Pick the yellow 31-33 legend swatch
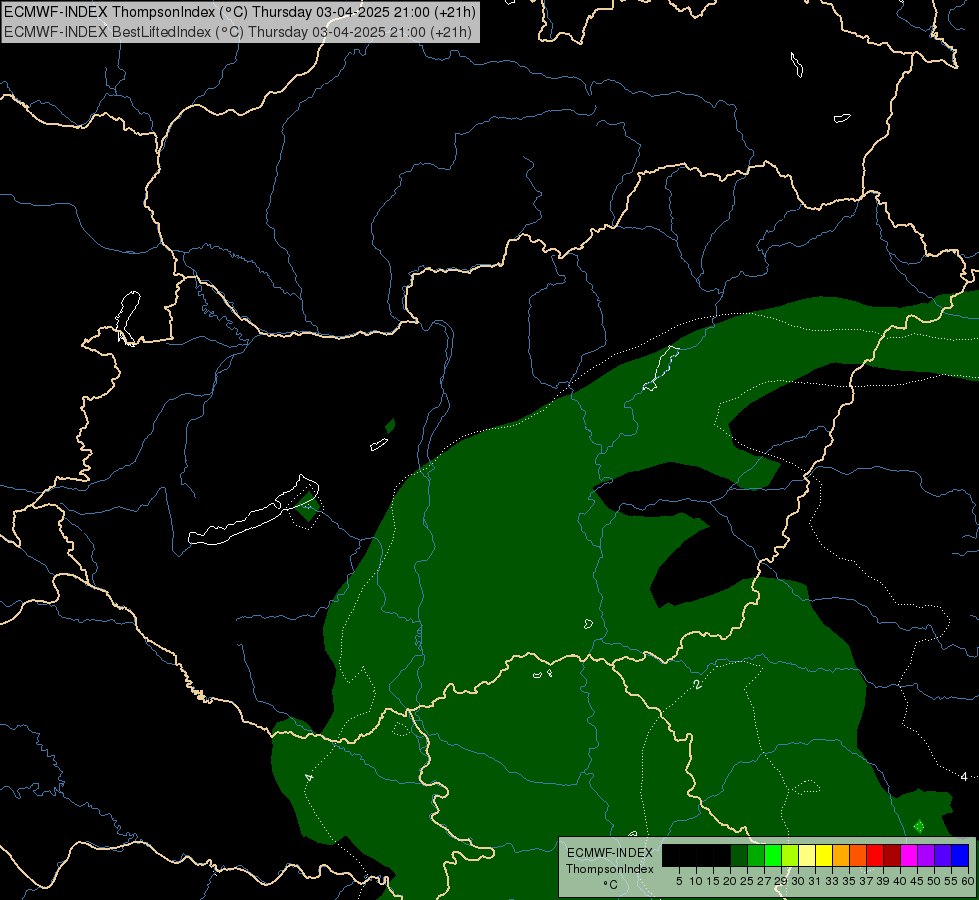This screenshot has height=900, width=979. click(824, 856)
